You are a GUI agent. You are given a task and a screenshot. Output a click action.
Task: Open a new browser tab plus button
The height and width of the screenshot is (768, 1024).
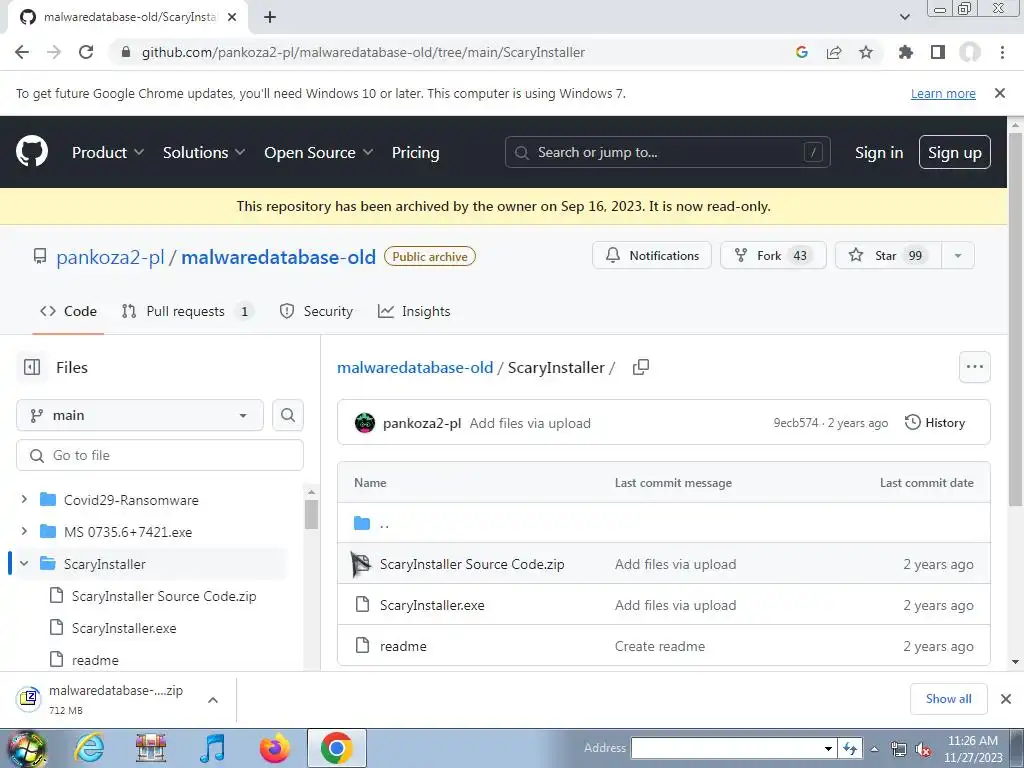click(270, 17)
